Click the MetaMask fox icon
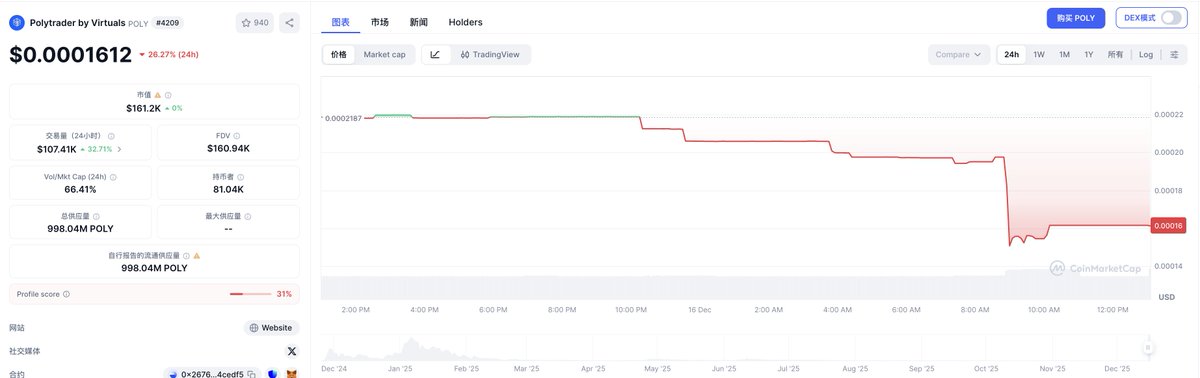Viewport: 1200px width, 378px height. 292,374
